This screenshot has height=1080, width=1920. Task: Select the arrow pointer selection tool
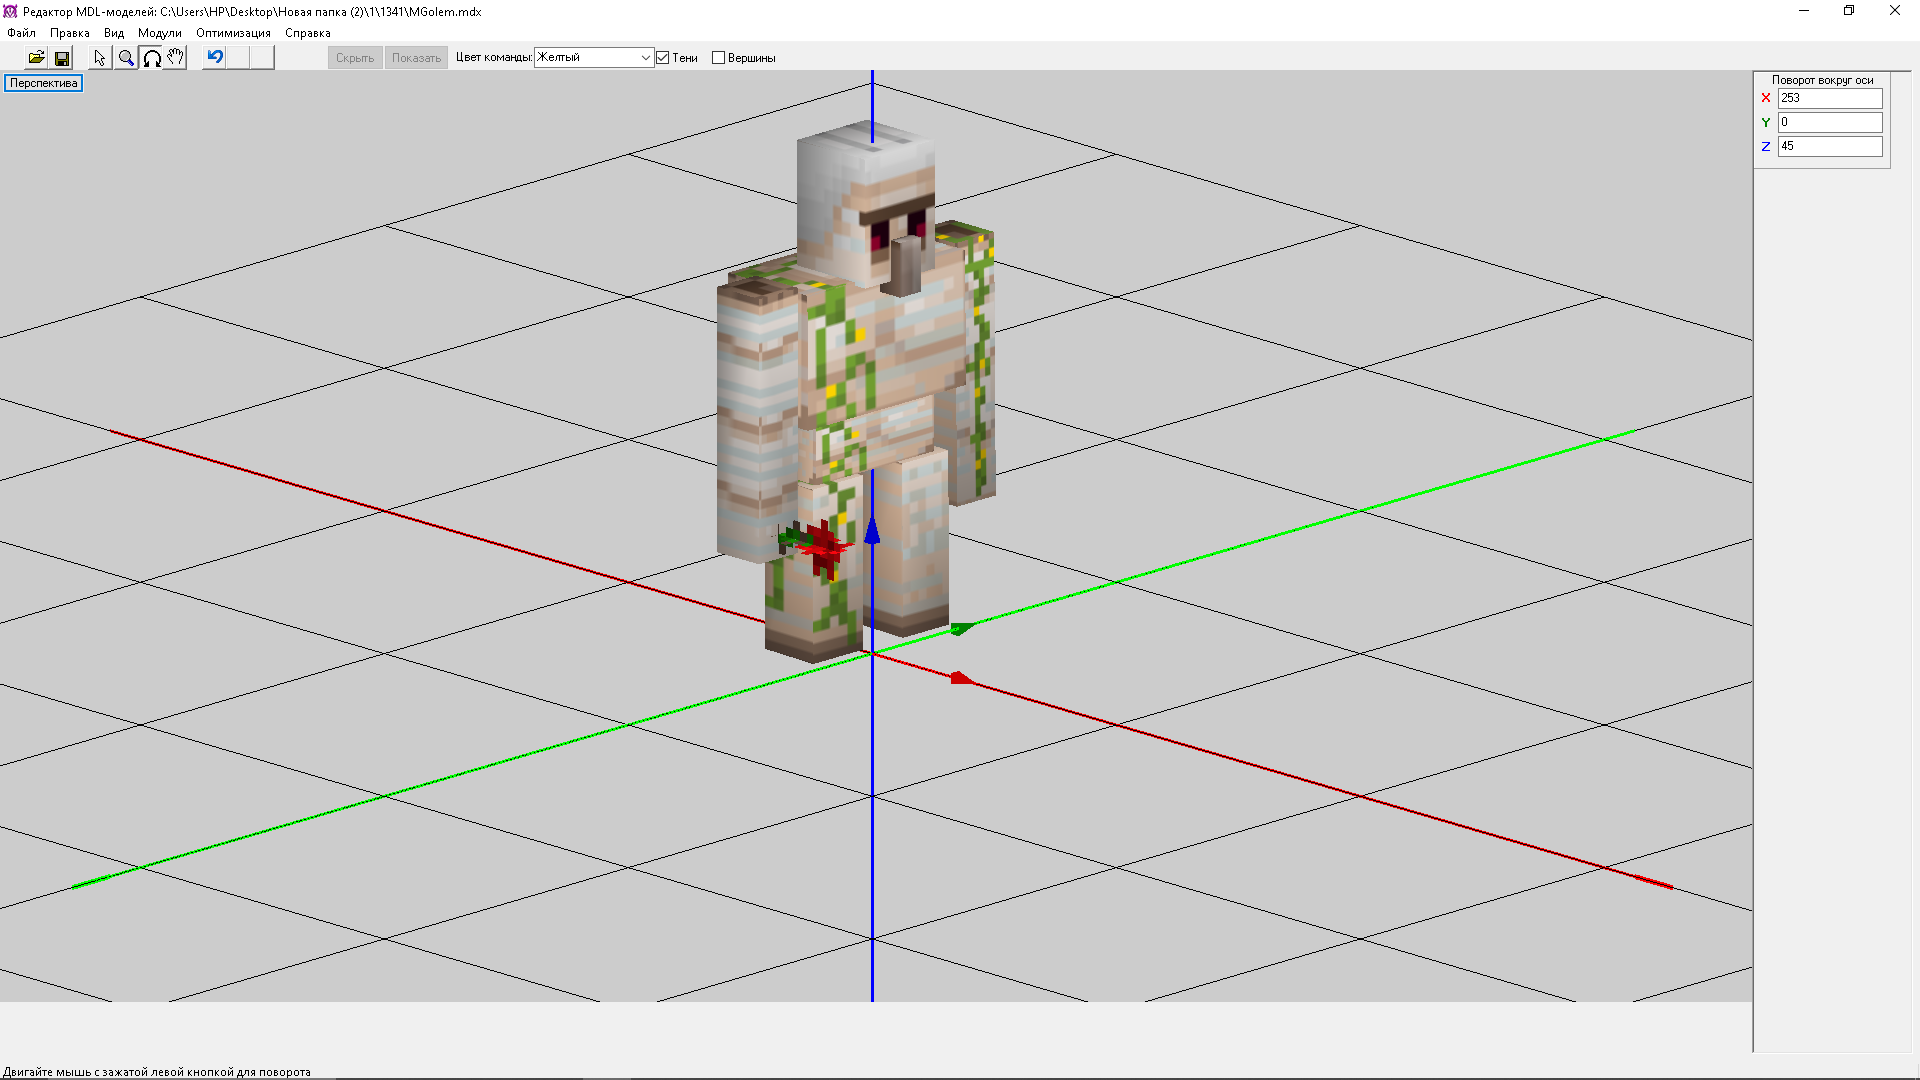pyautogui.click(x=100, y=58)
